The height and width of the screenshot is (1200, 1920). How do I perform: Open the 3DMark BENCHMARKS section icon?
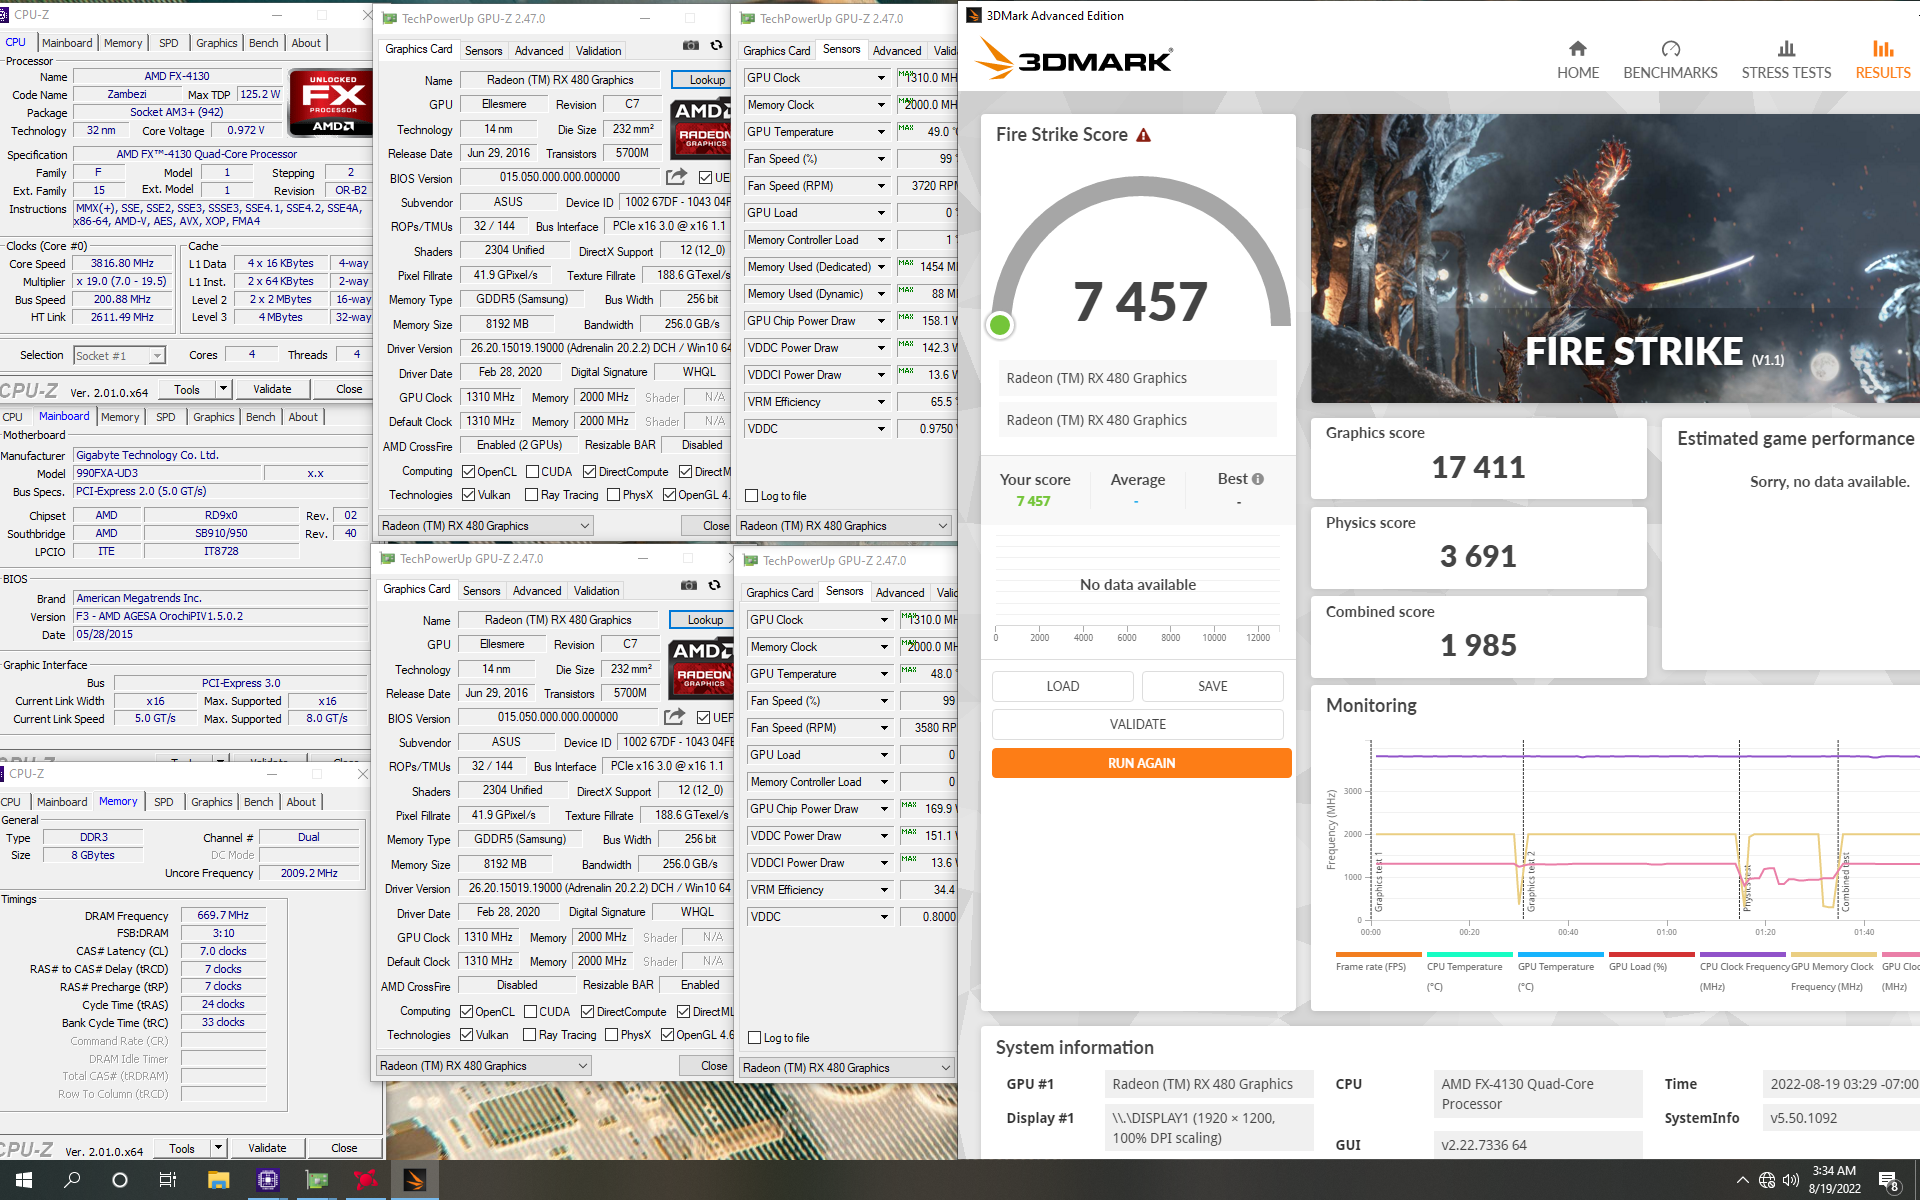(x=1670, y=48)
